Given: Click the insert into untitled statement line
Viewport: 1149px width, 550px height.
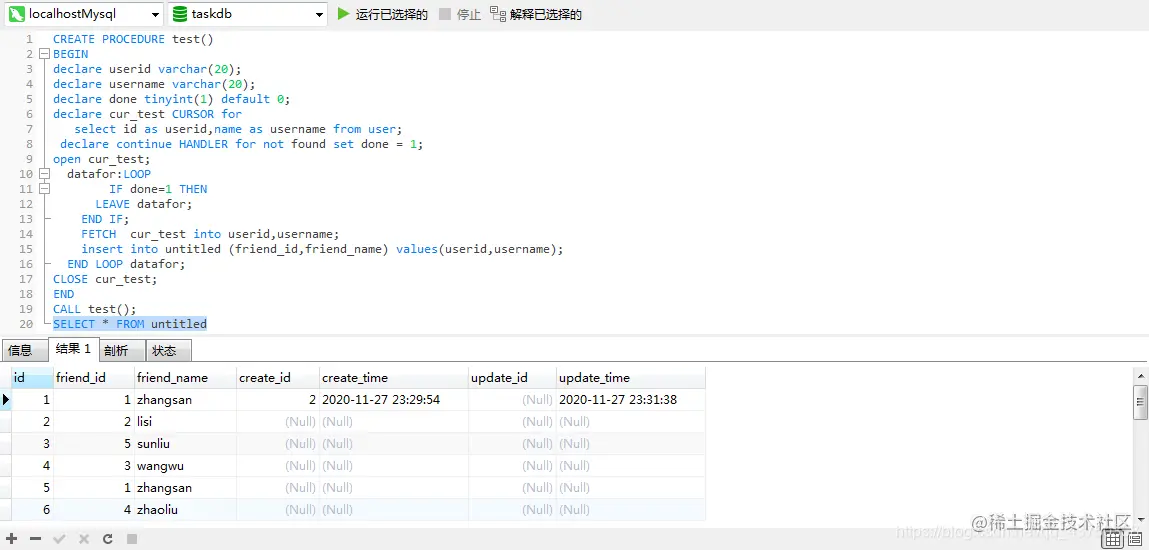Looking at the screenshot, I should click(322, 249).
